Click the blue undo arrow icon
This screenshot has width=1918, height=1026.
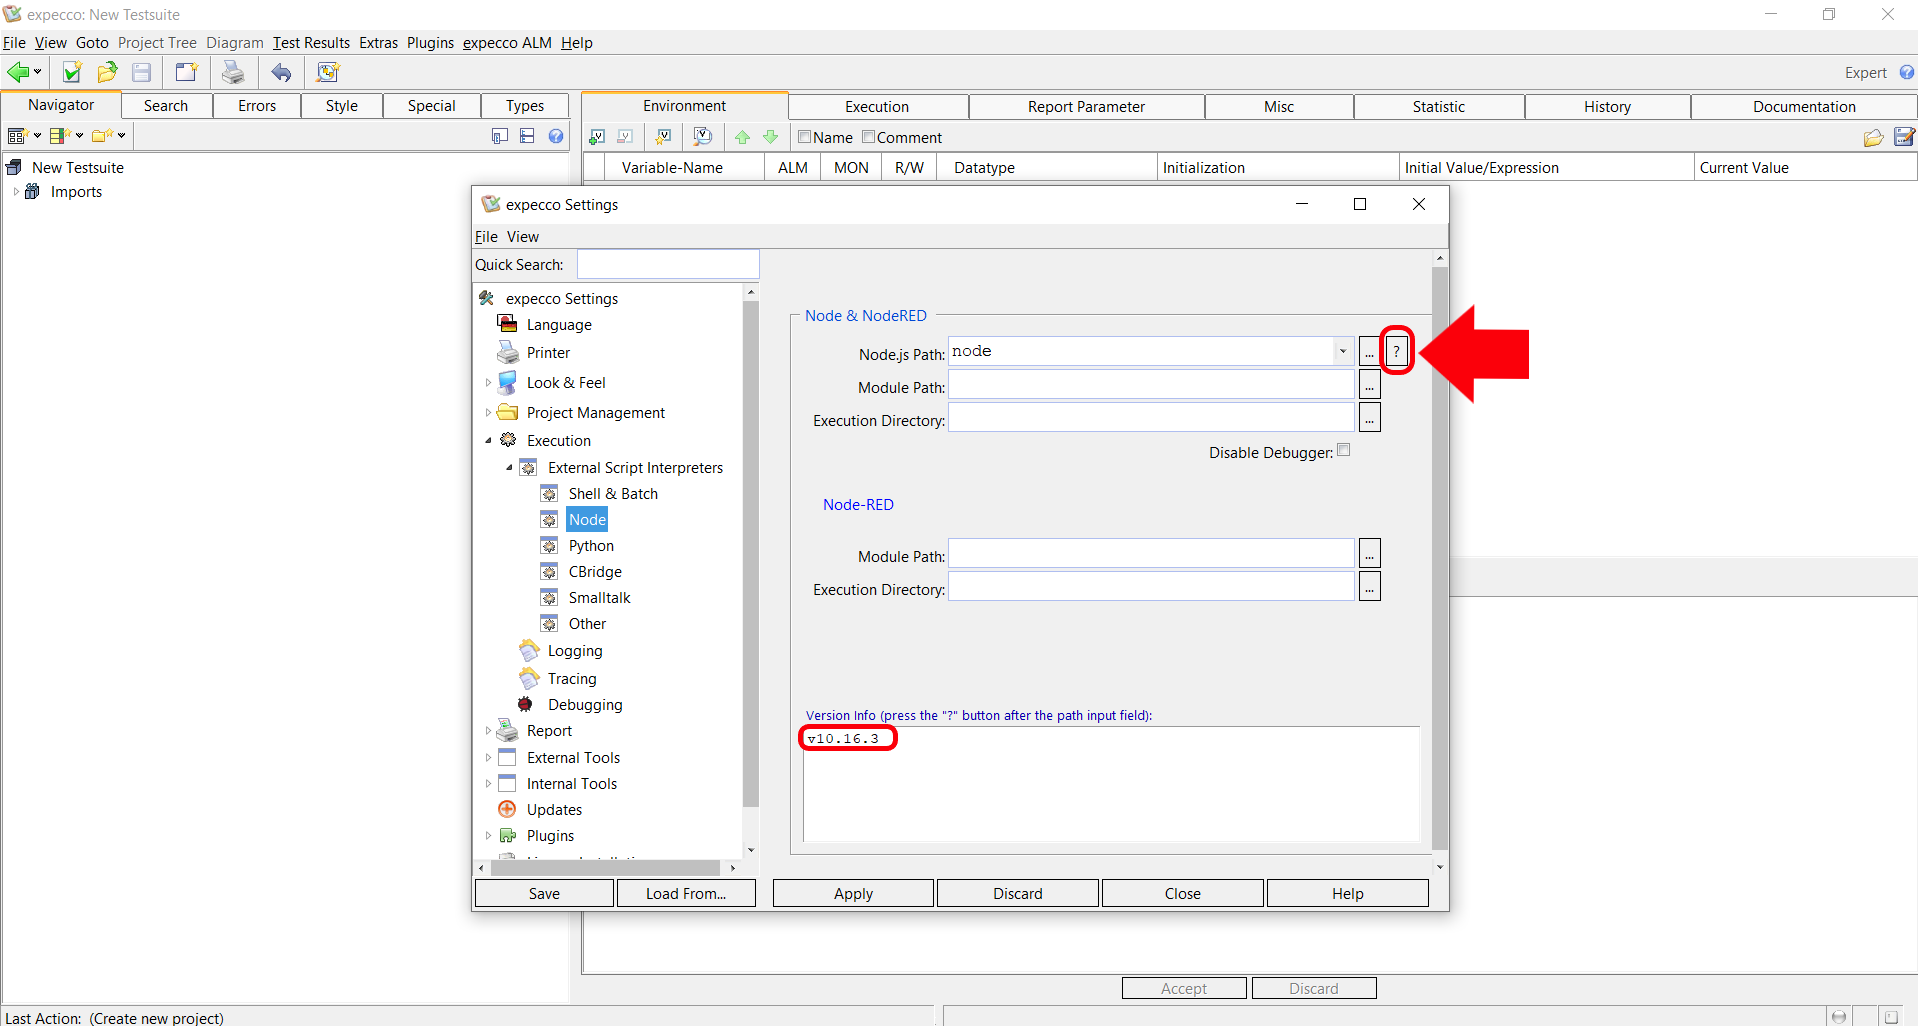click(282, 72)
